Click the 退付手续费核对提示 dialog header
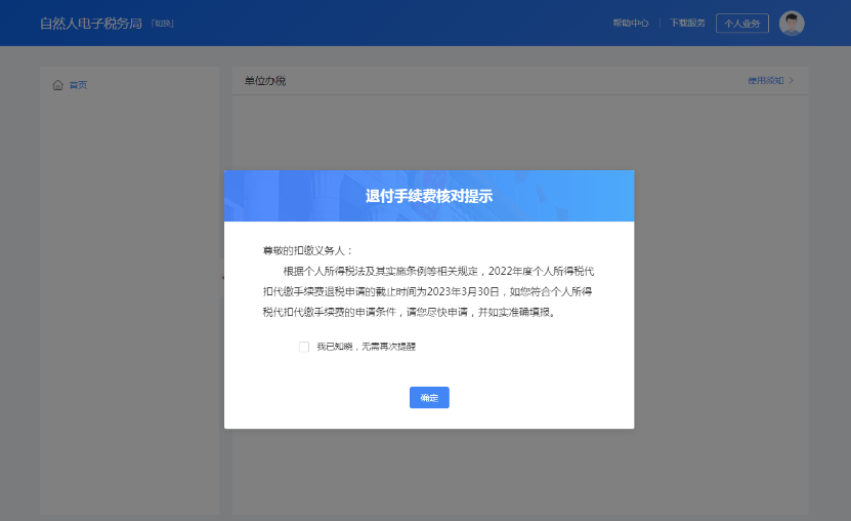The height and width of the screenshot is (521, 851). tap(429, 196)
